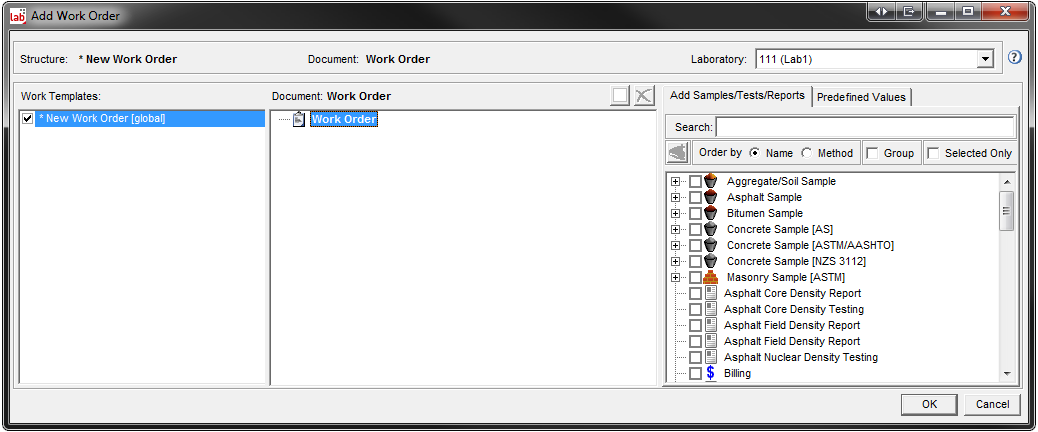Click the Billing dollar sign icon
The height and width of the screenshot is (432, 1038).
click(x=711, y=373)
